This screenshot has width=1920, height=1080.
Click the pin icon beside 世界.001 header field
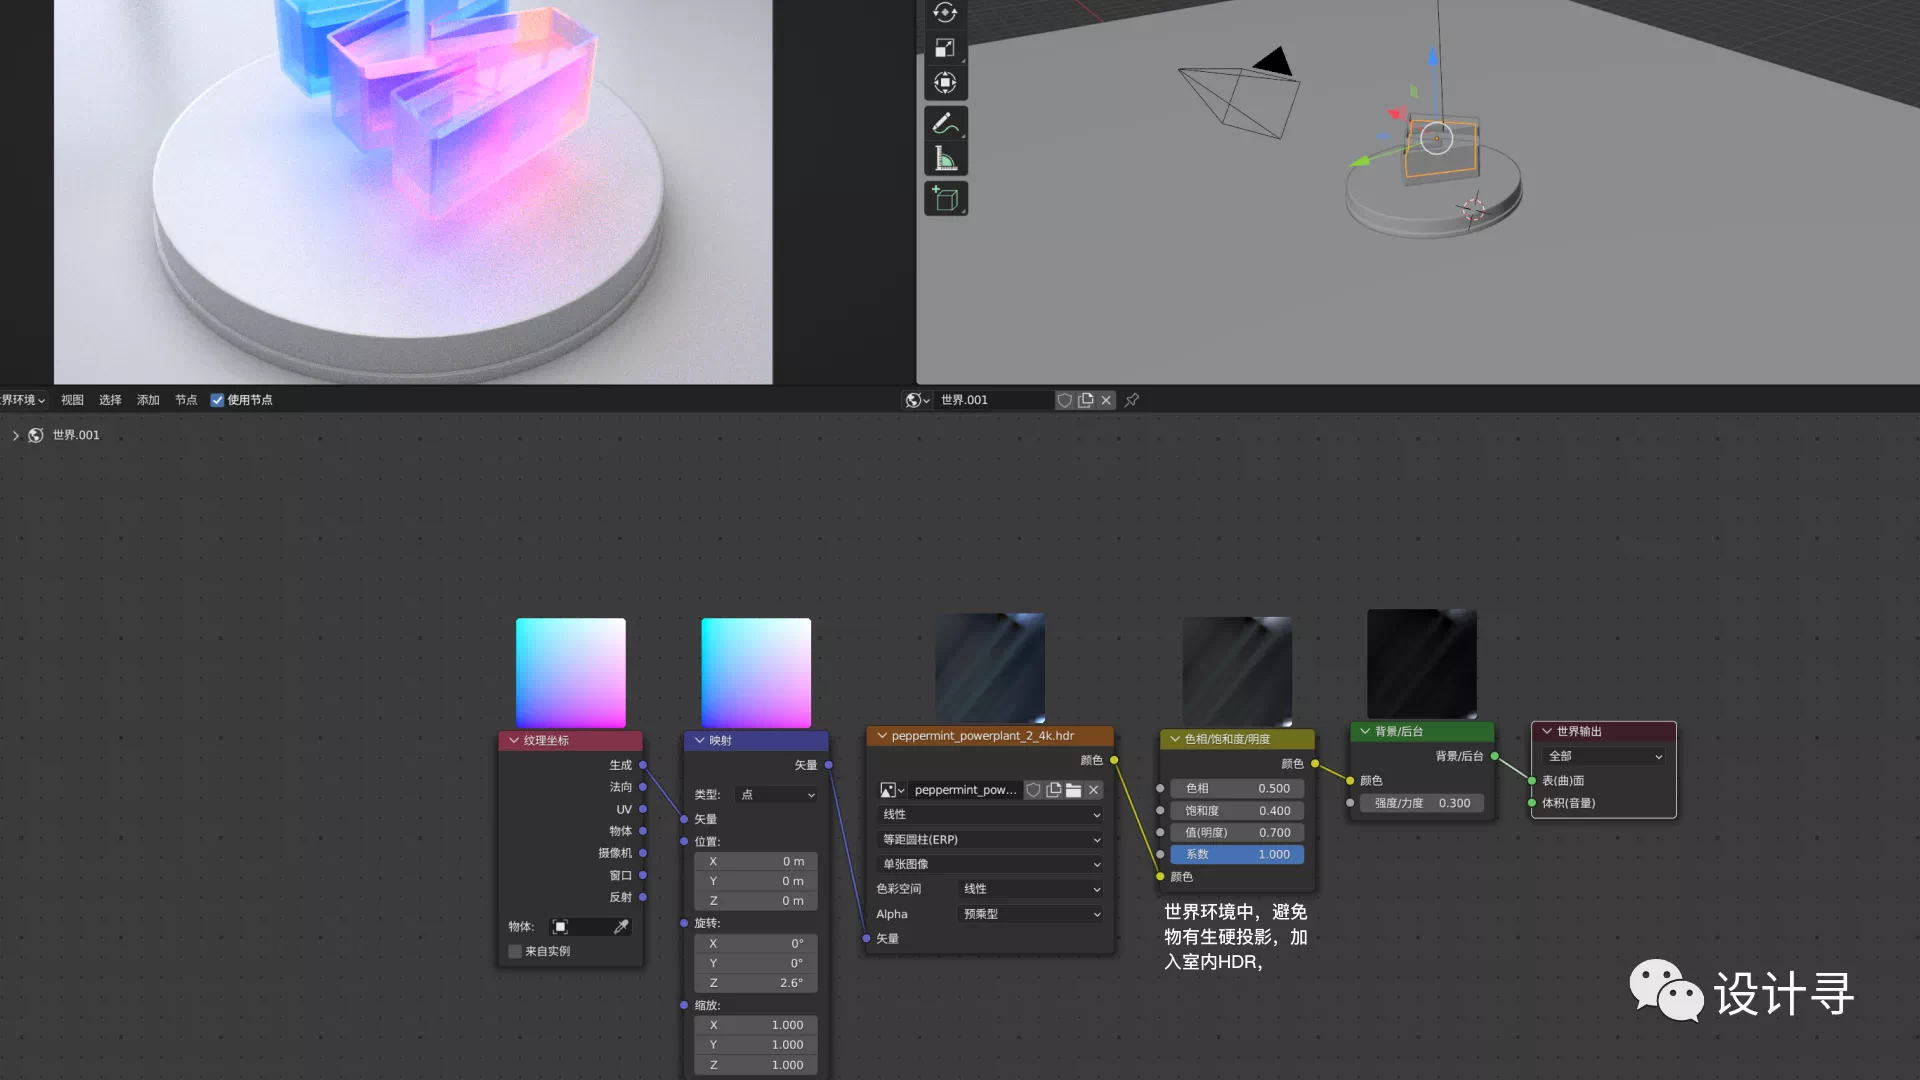pyautogui.click(x=1132, y=400)
